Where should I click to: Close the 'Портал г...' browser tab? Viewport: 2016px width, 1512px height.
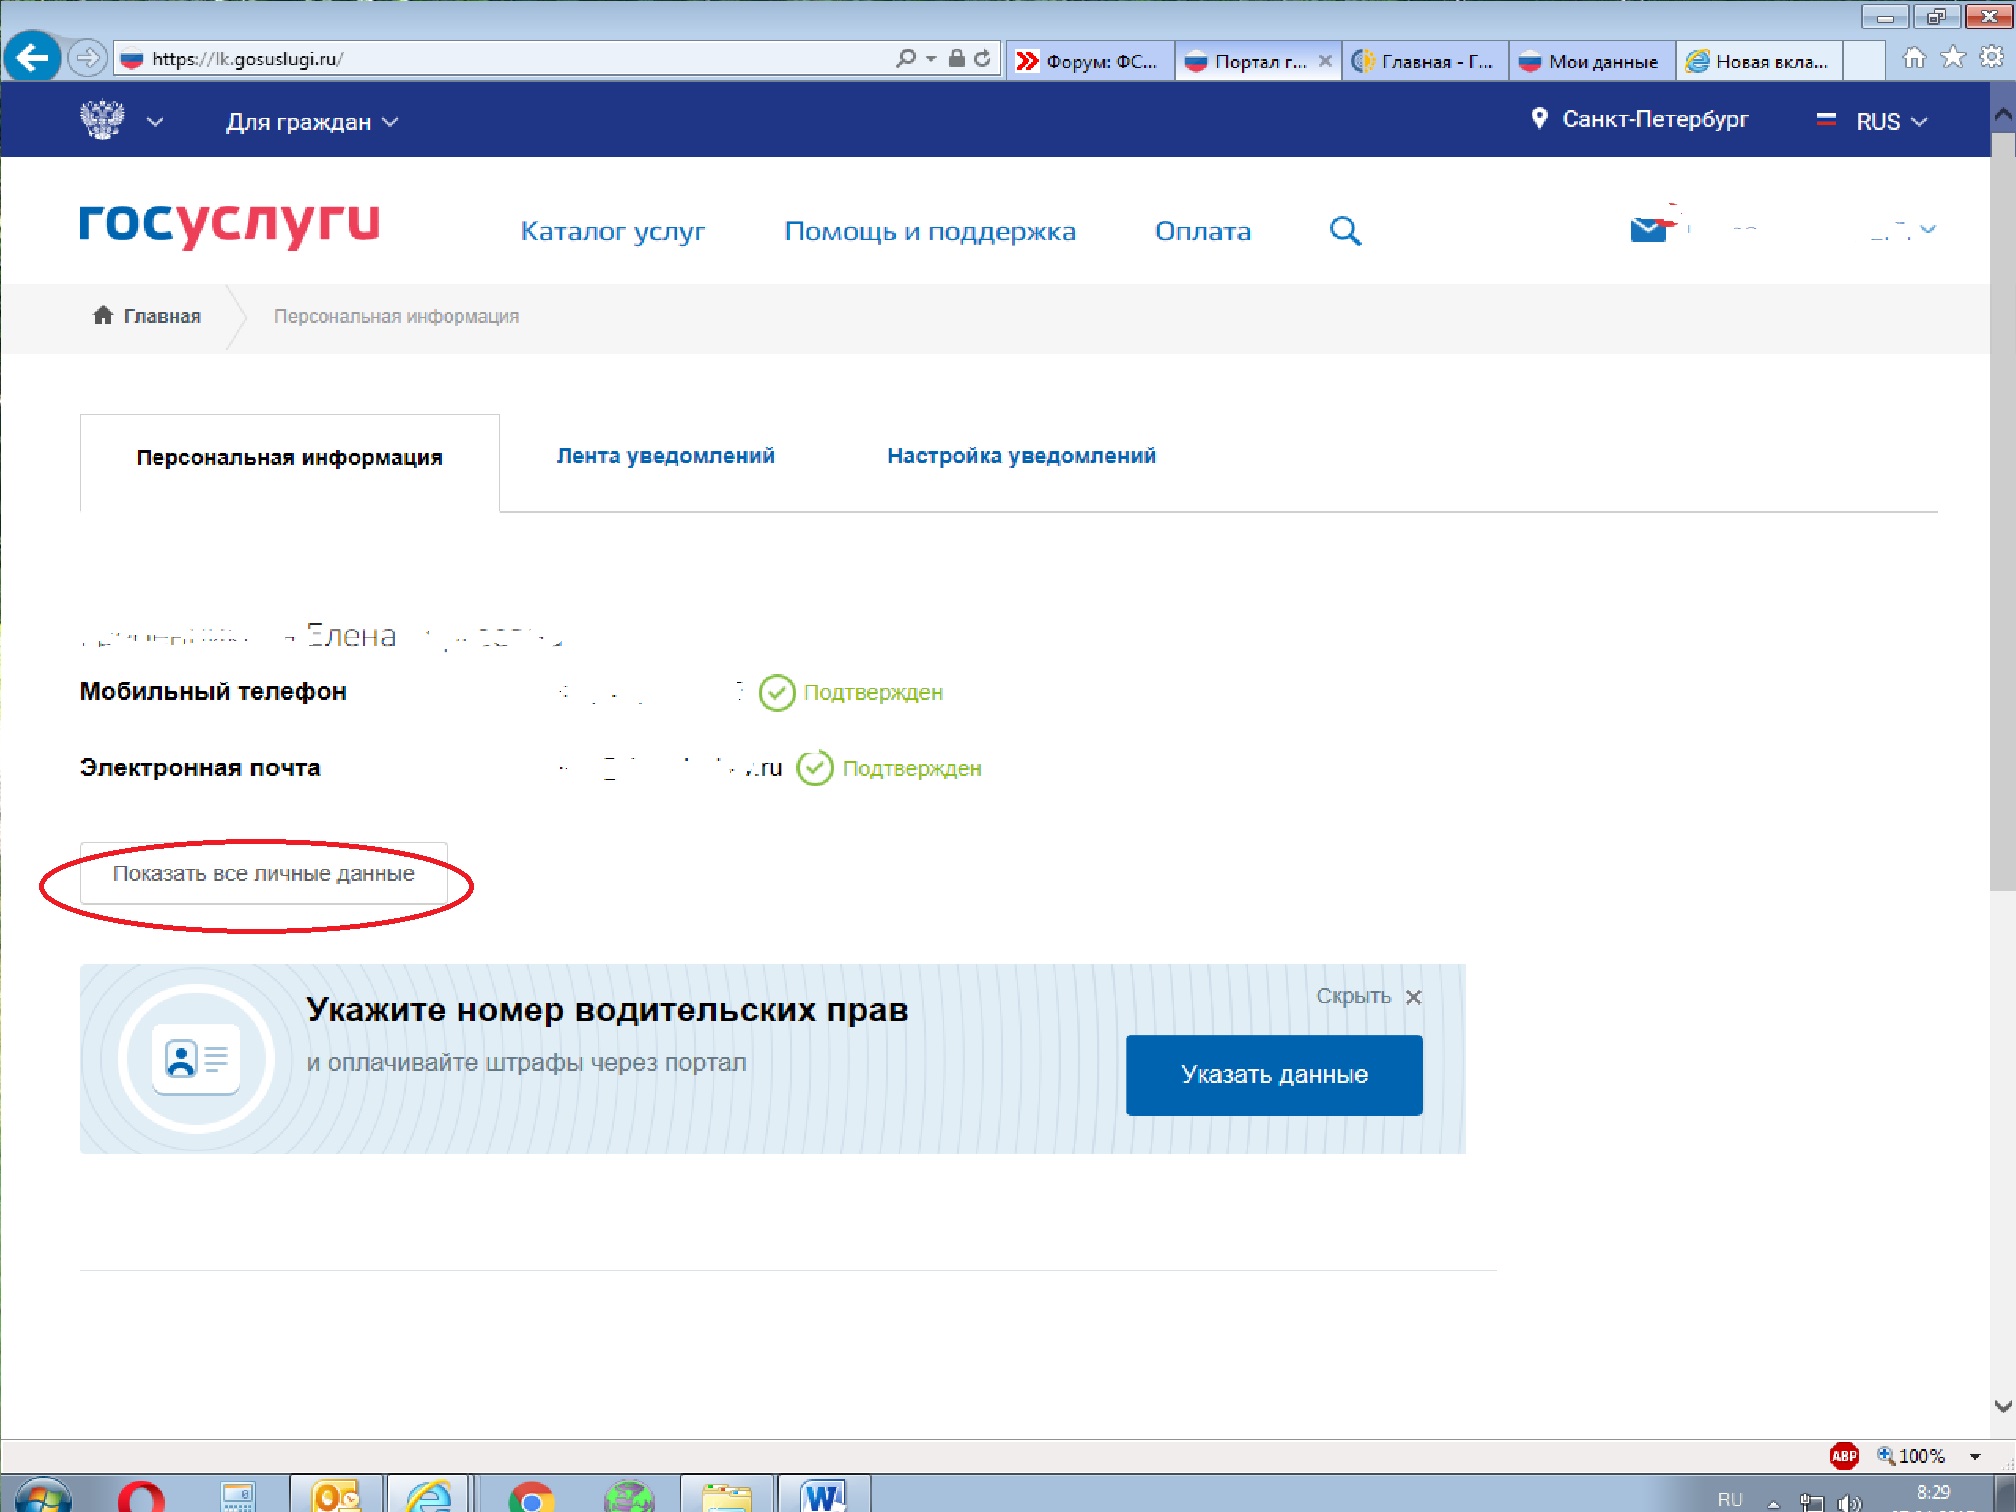click(x=1325, y=61)
